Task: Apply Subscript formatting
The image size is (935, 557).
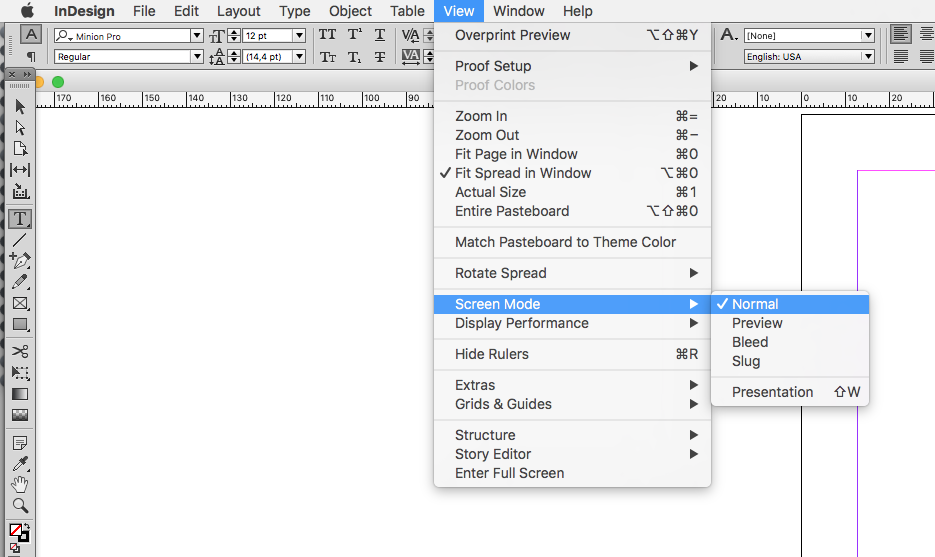Action: pyautogui.click(x=355, y=57)
